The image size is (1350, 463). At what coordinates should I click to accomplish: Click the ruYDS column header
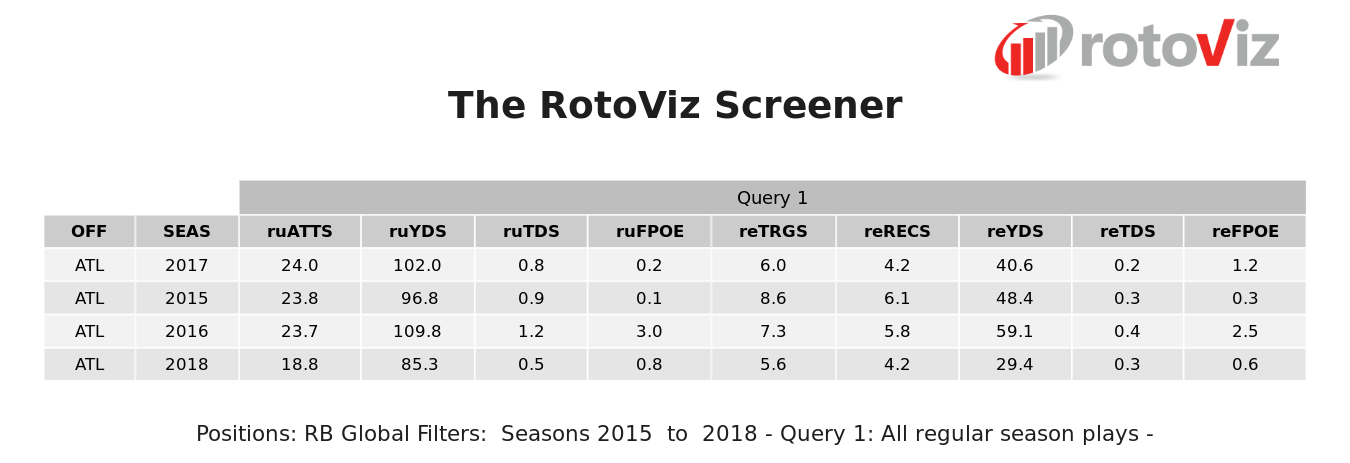pyautogui.click(x=418, y=232)
